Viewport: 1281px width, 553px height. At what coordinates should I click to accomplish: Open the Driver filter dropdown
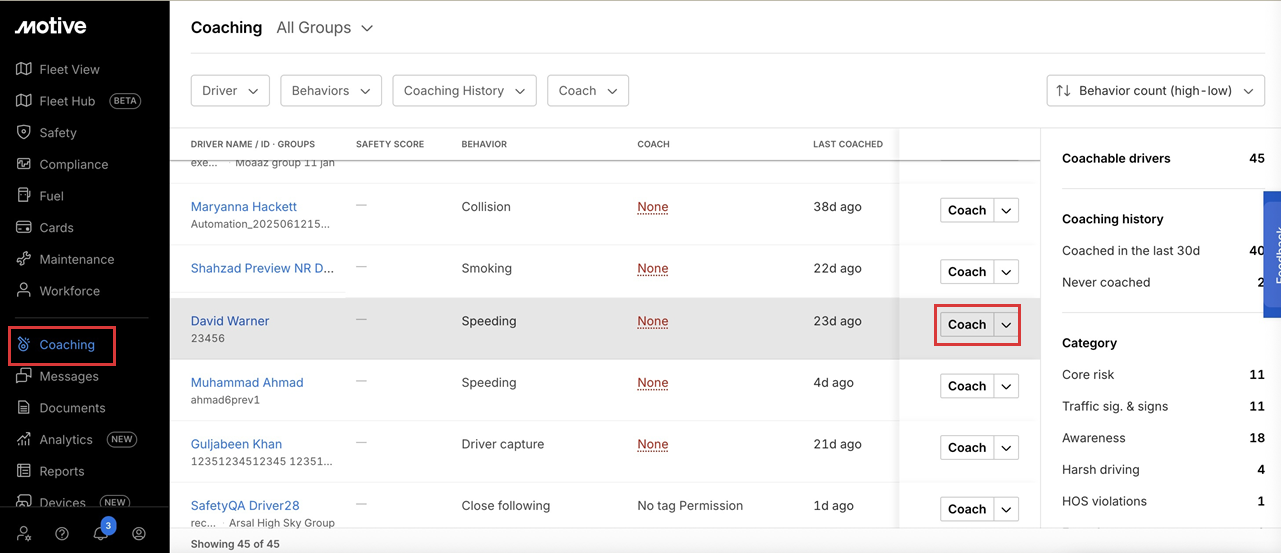pyautogui.click(x=230, y=91)
